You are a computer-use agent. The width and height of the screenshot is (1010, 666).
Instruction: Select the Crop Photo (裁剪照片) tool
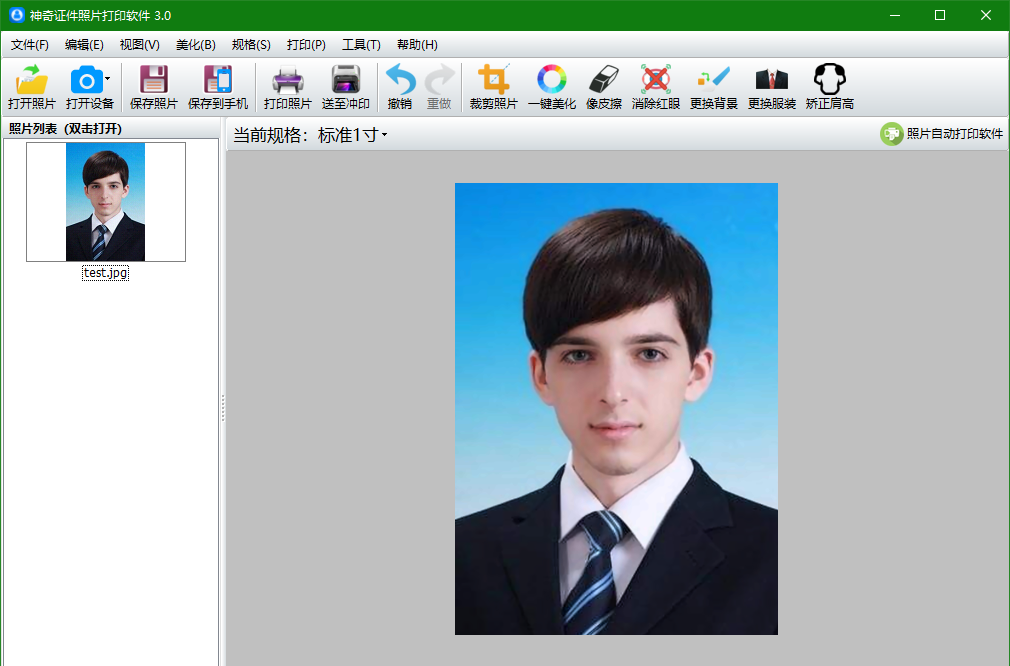[493, 80]
